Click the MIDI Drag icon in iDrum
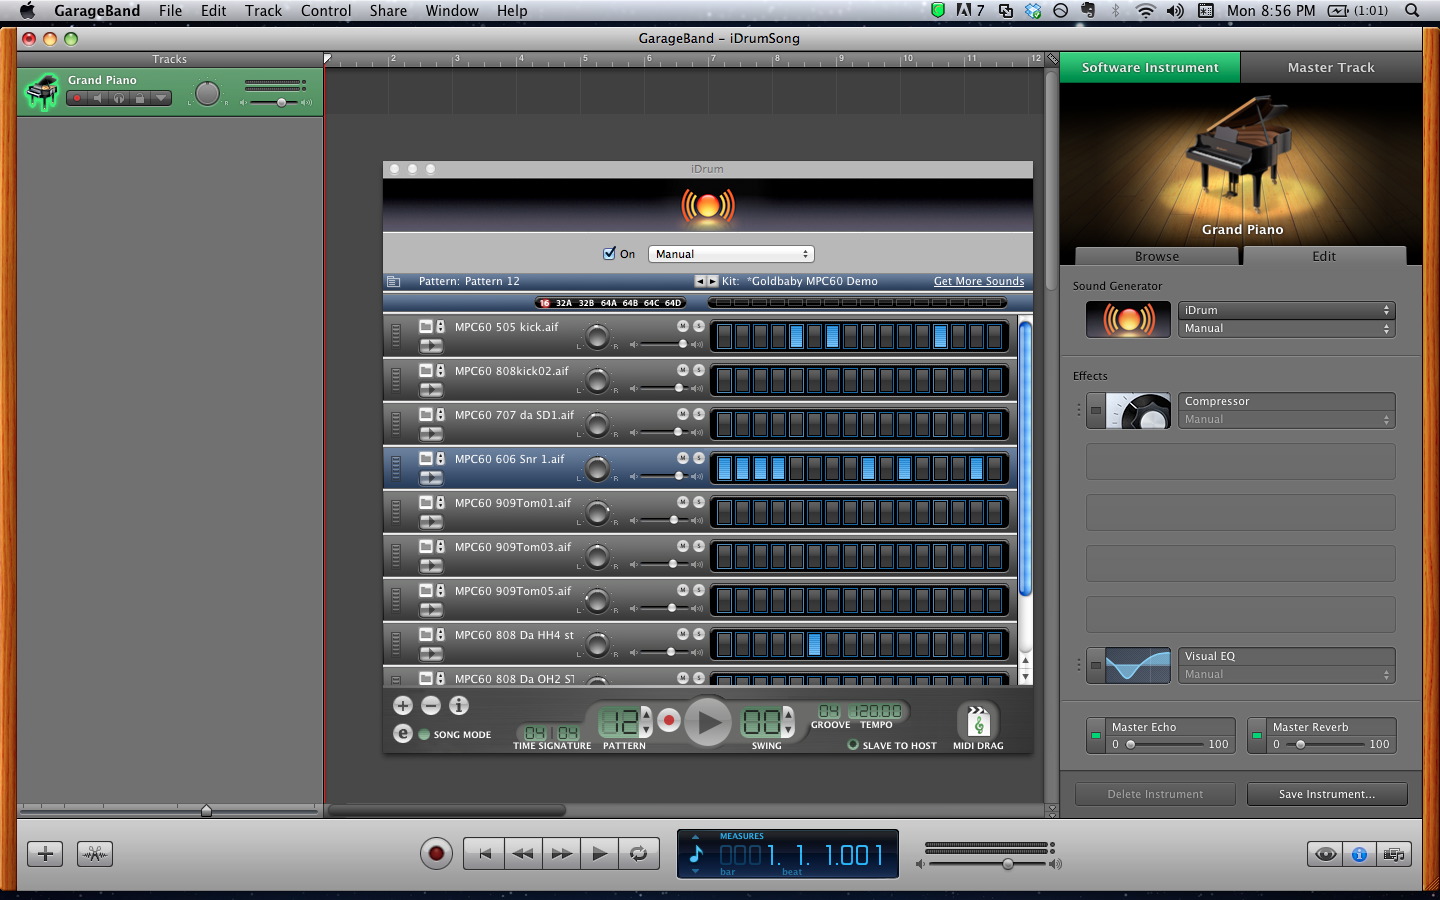The height and width of the screenshot is (900, 1440). coord(978,721)
